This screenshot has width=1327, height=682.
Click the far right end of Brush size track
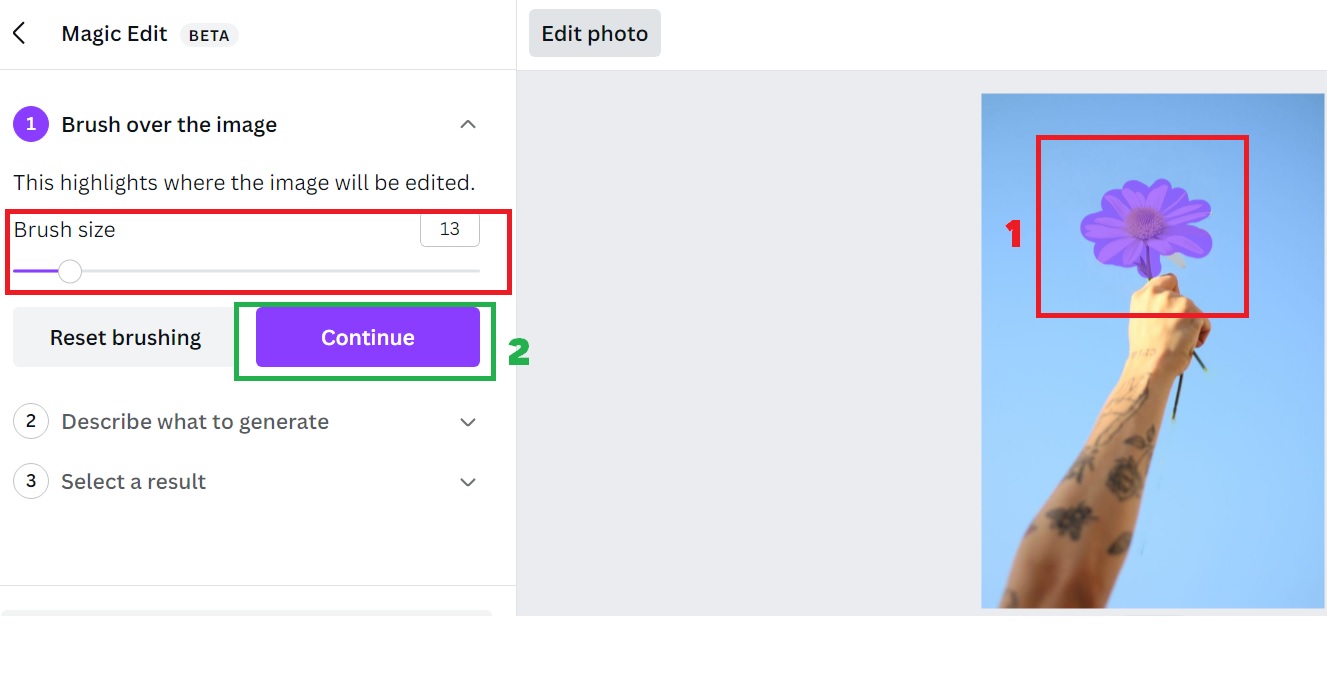477,271
